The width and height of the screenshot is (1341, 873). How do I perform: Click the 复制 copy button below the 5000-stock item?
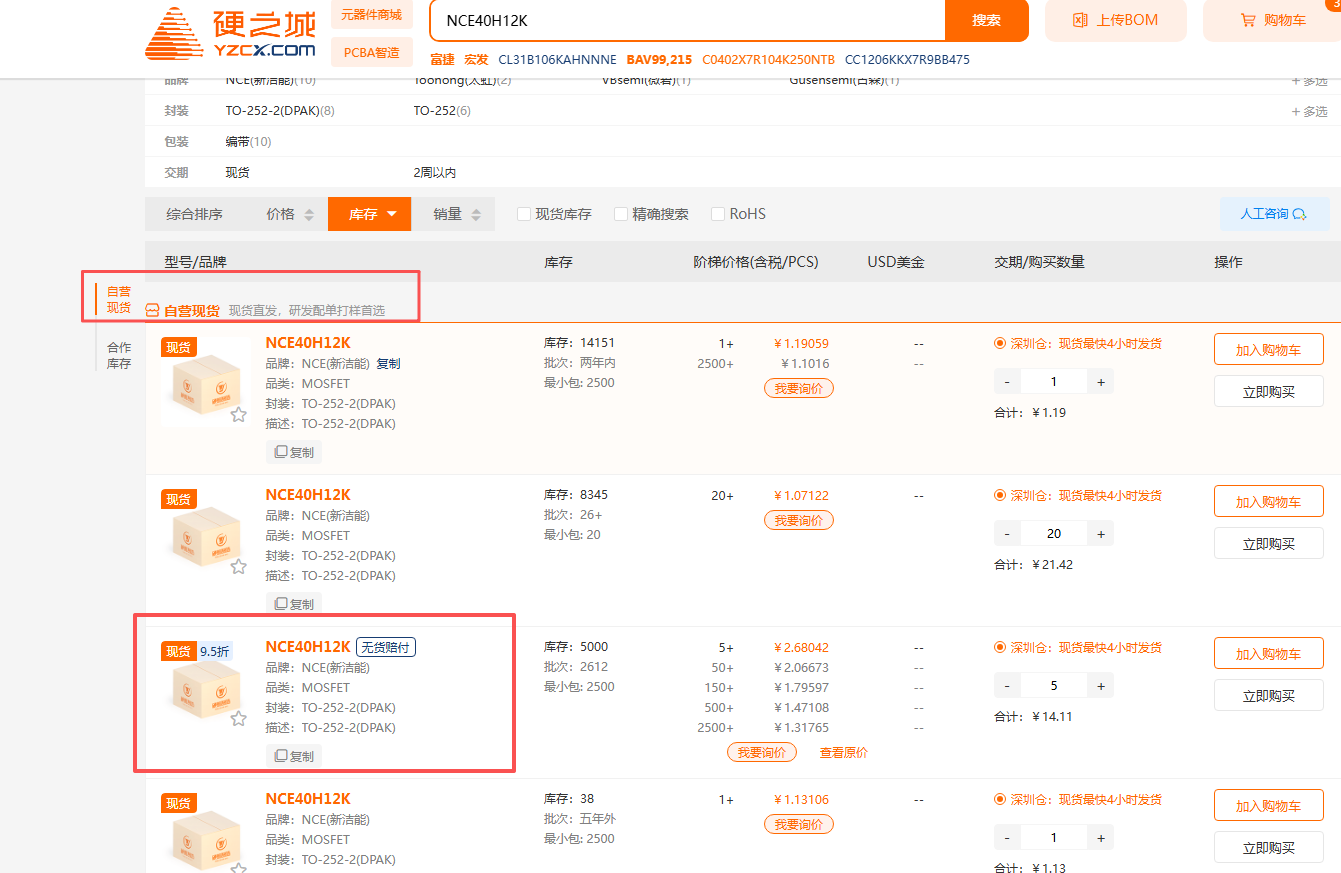294,756
